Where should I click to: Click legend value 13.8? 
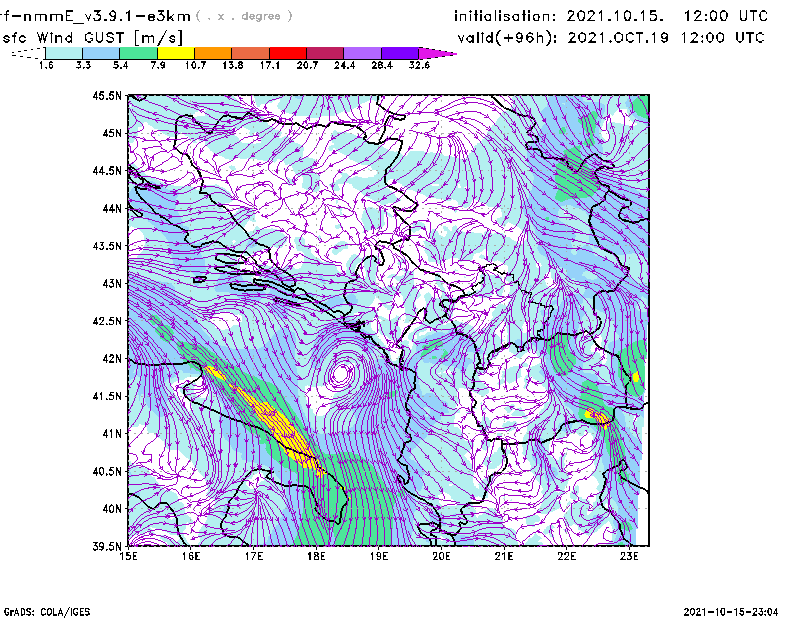[233, 65]
